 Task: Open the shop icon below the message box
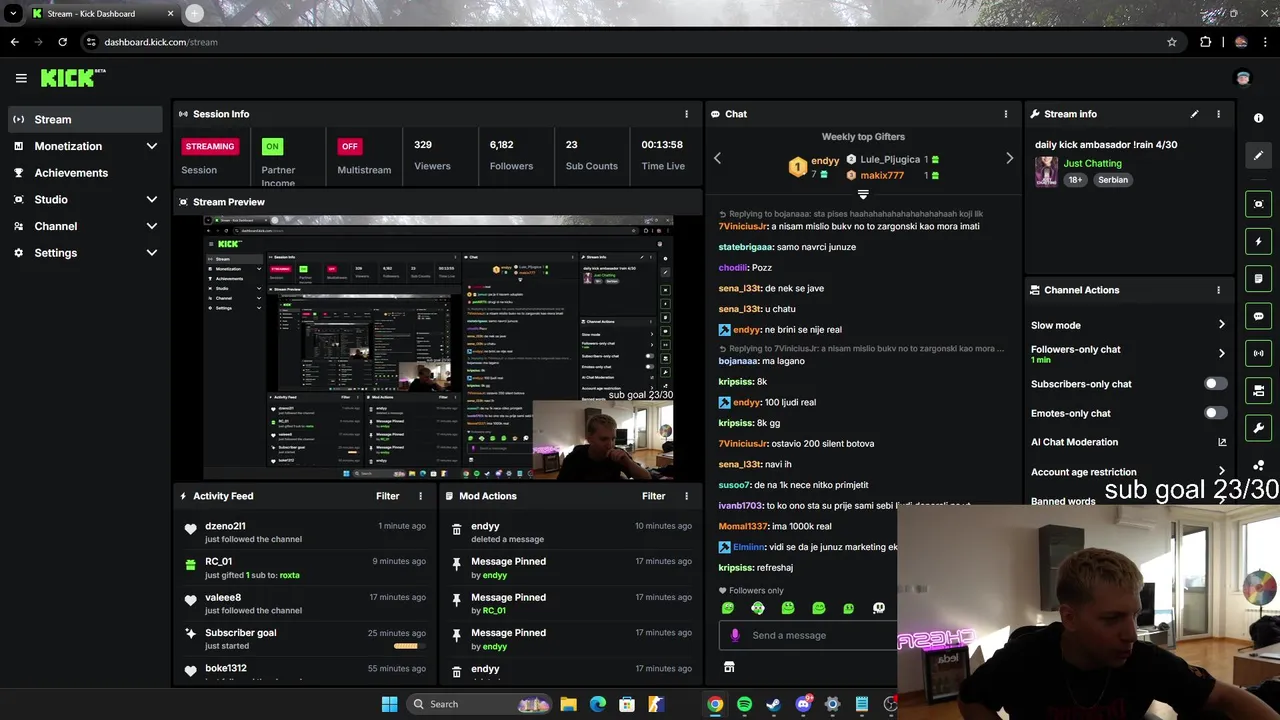tap(729, 667)
